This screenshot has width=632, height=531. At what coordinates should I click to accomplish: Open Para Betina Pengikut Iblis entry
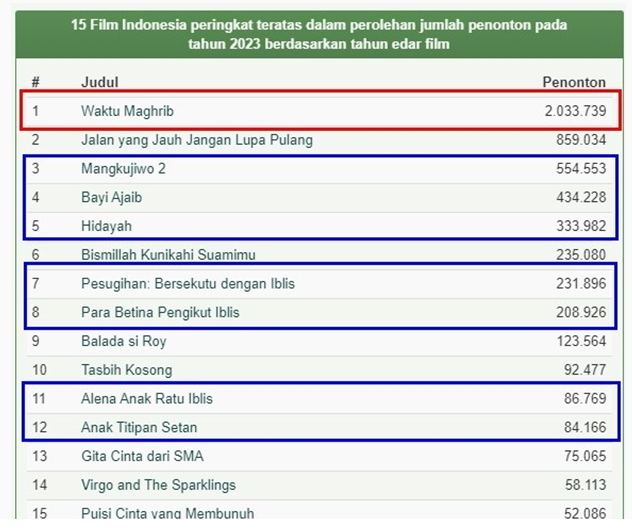point(160,312)
